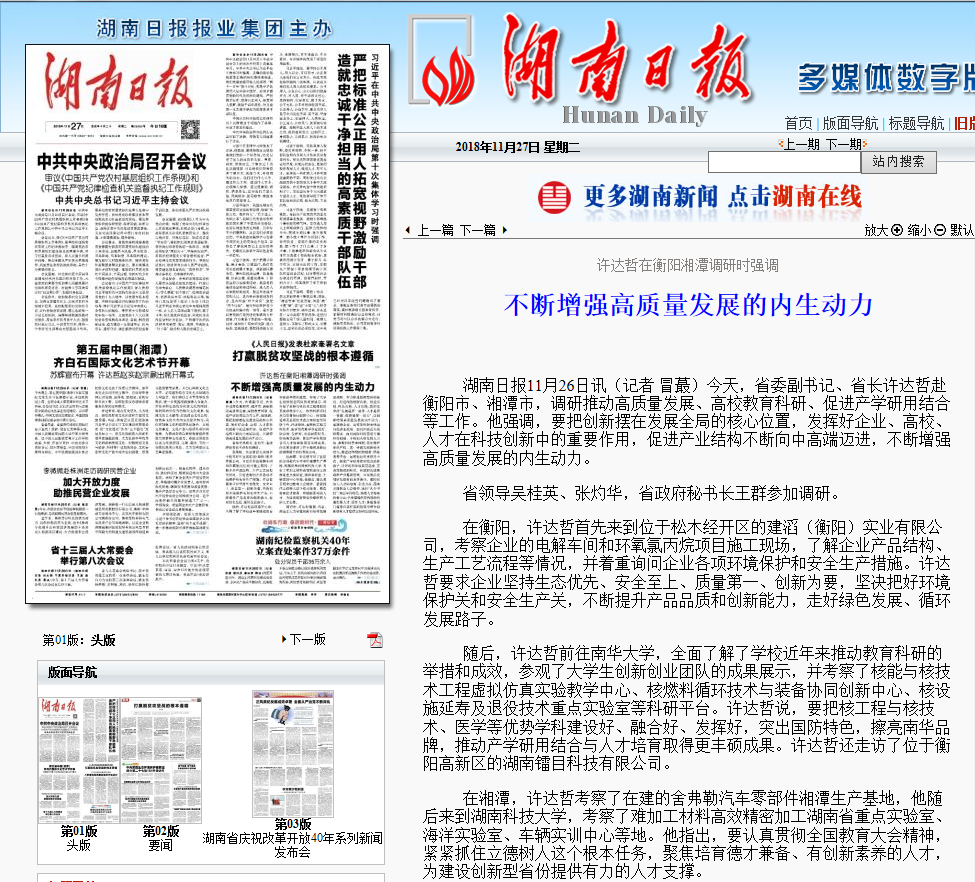Screen dimensions: 975x882
Task: Click the 放大 plus zoom icon
Action: pos(897,230)
